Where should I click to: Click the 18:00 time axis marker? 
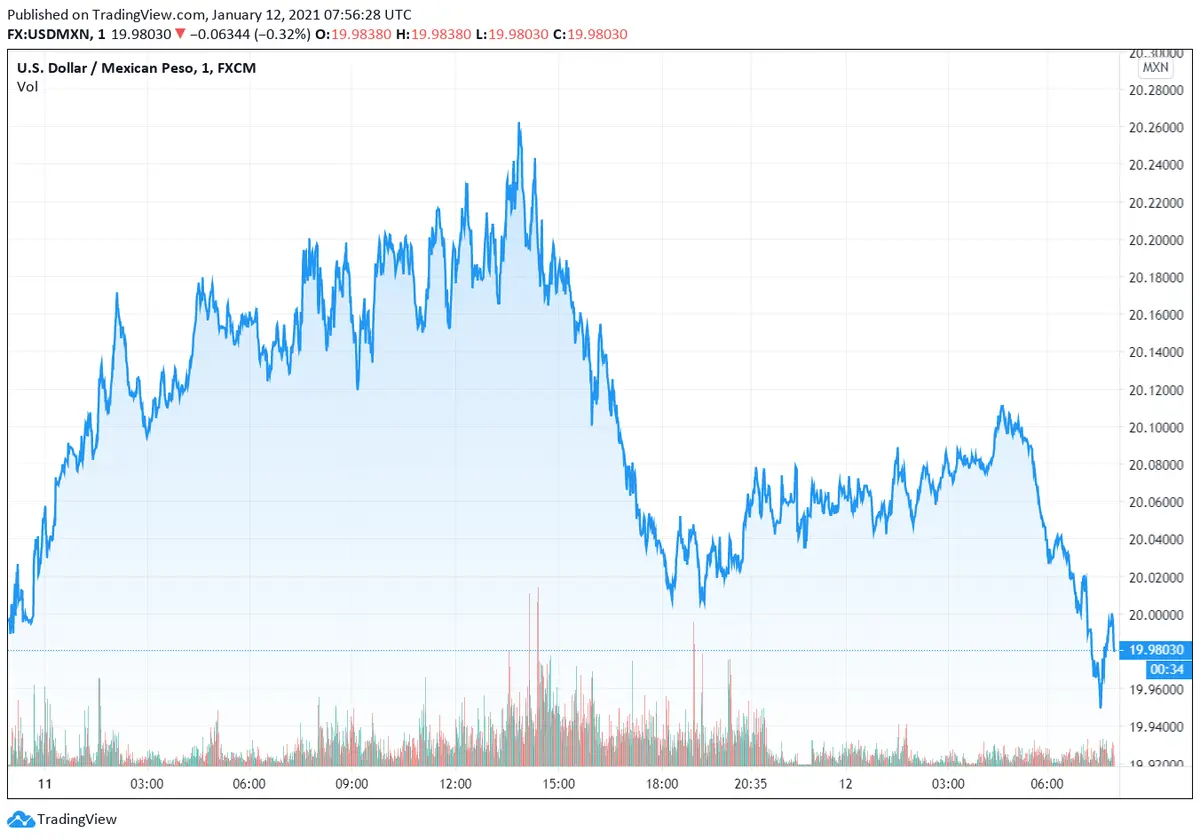point(662,784)
